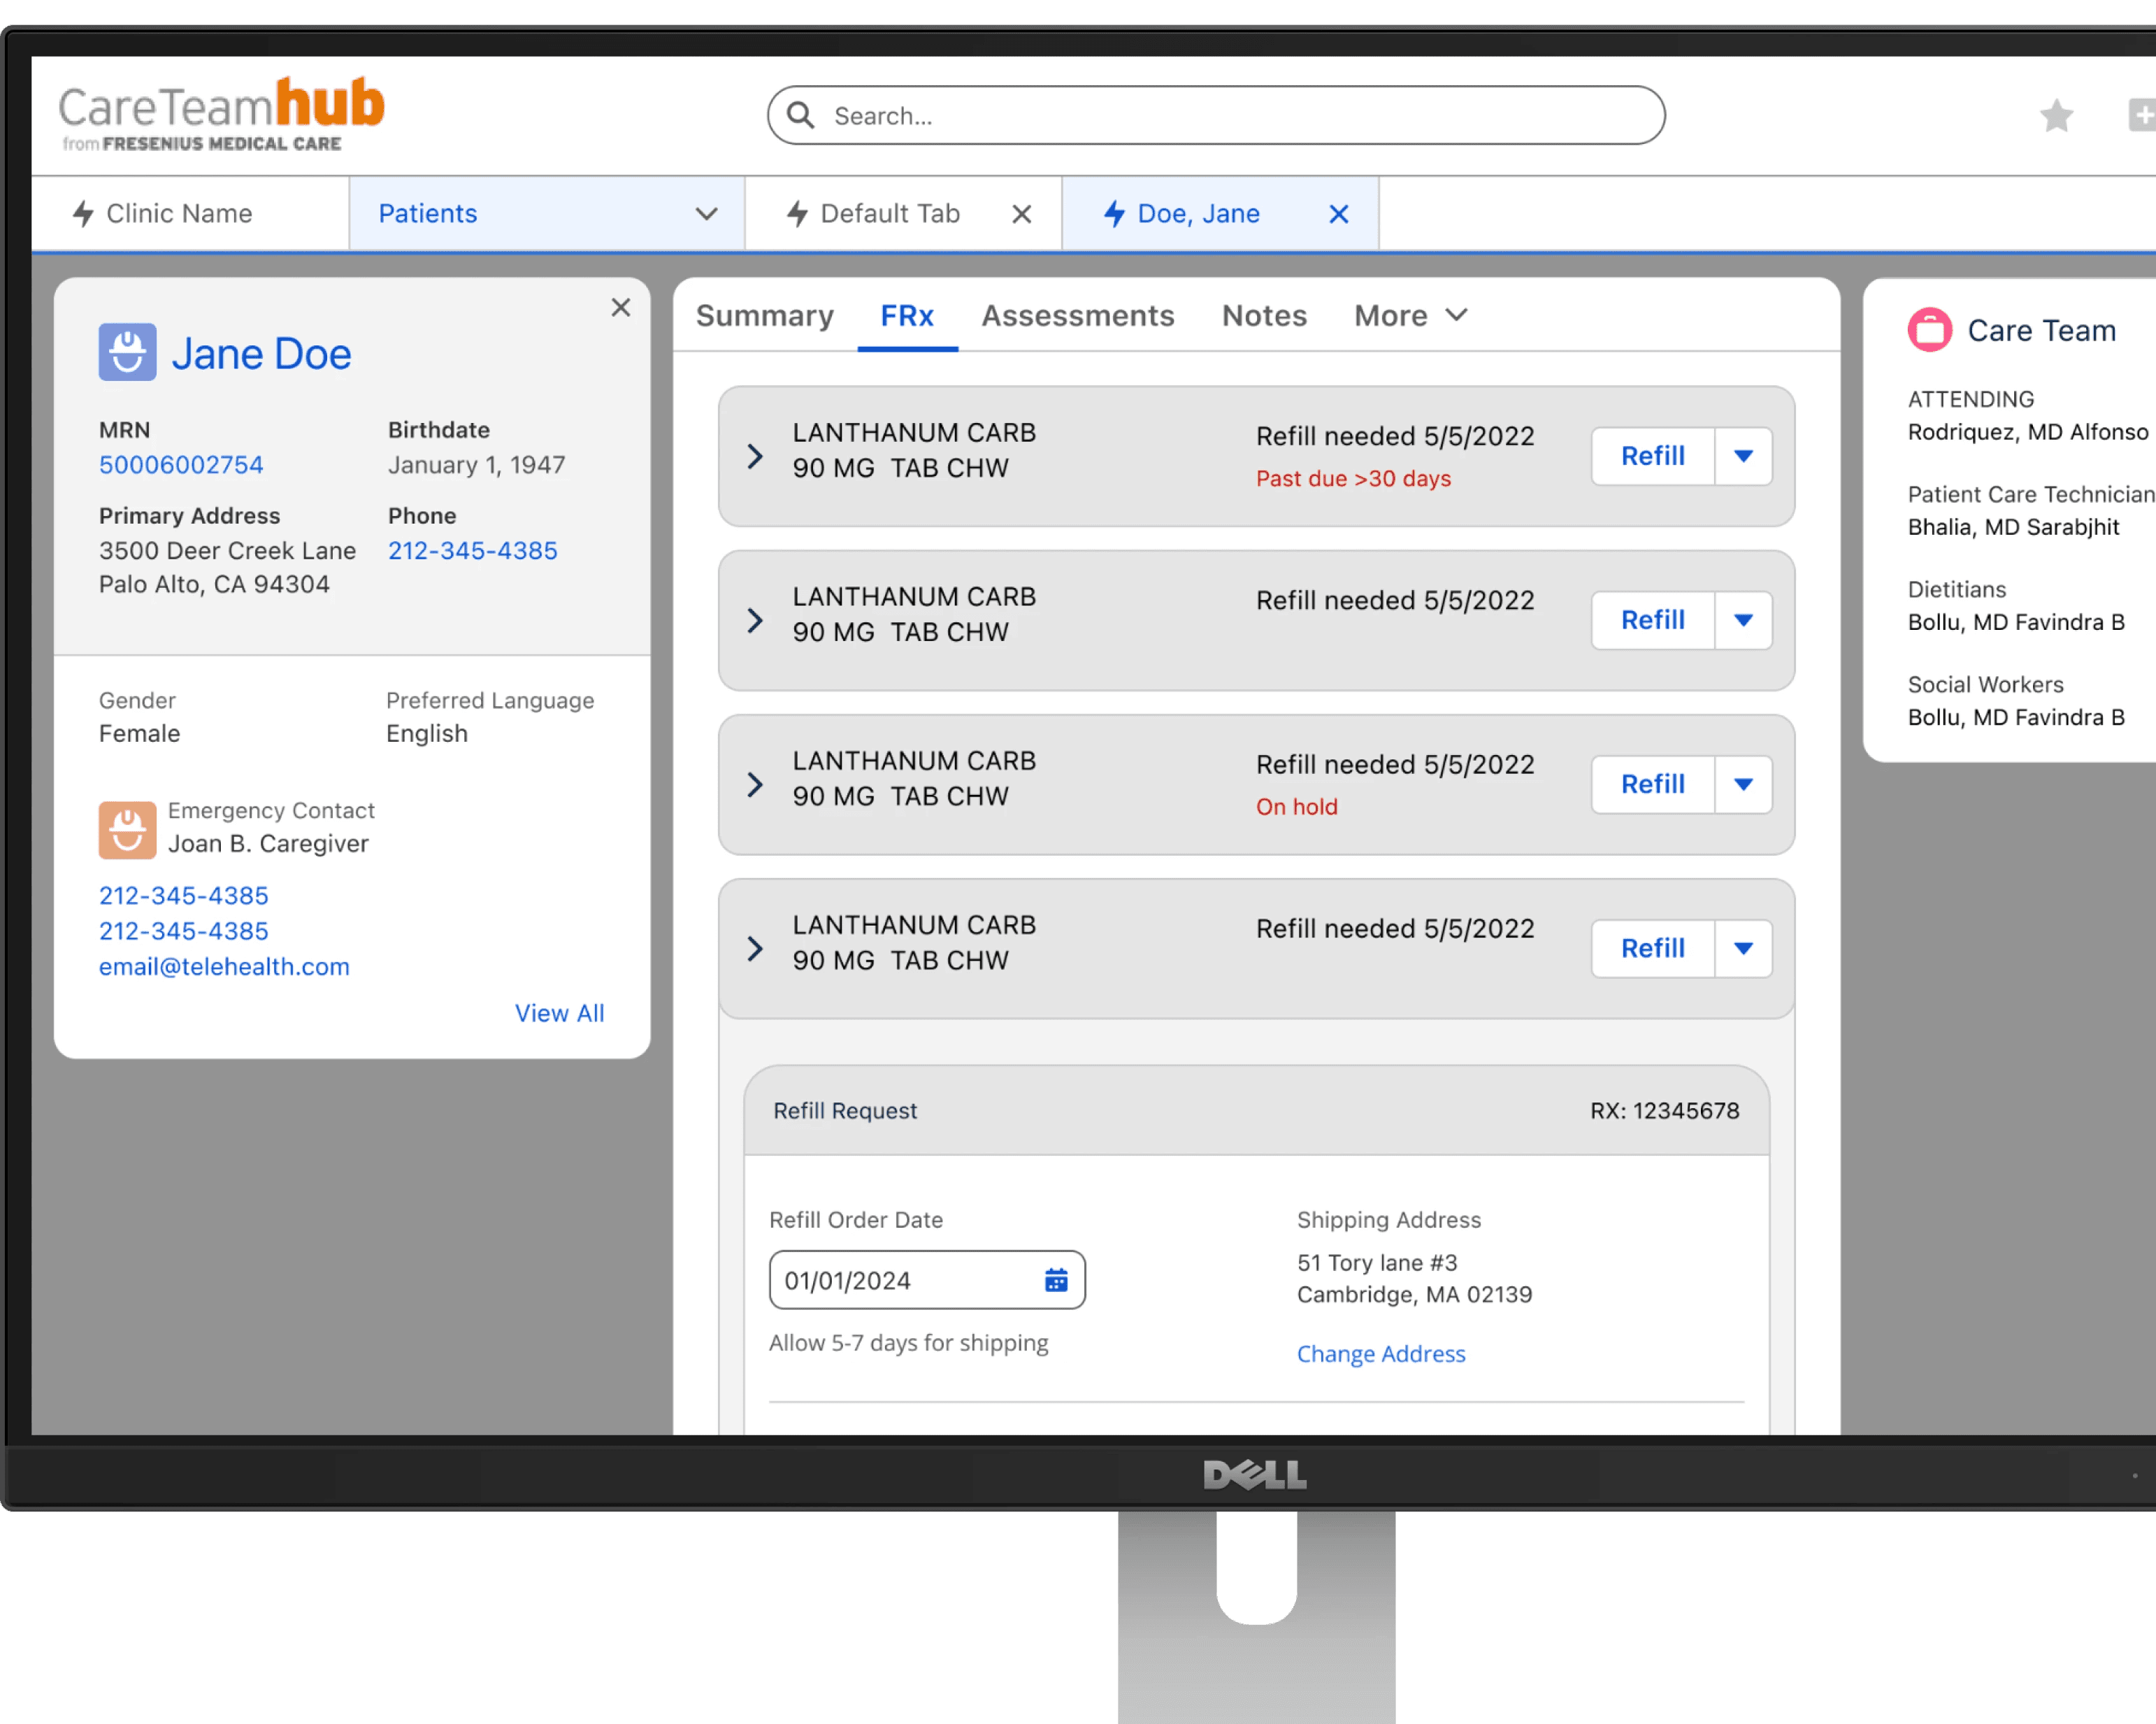Close the Jane Doe patient card

tap(621, 308)
